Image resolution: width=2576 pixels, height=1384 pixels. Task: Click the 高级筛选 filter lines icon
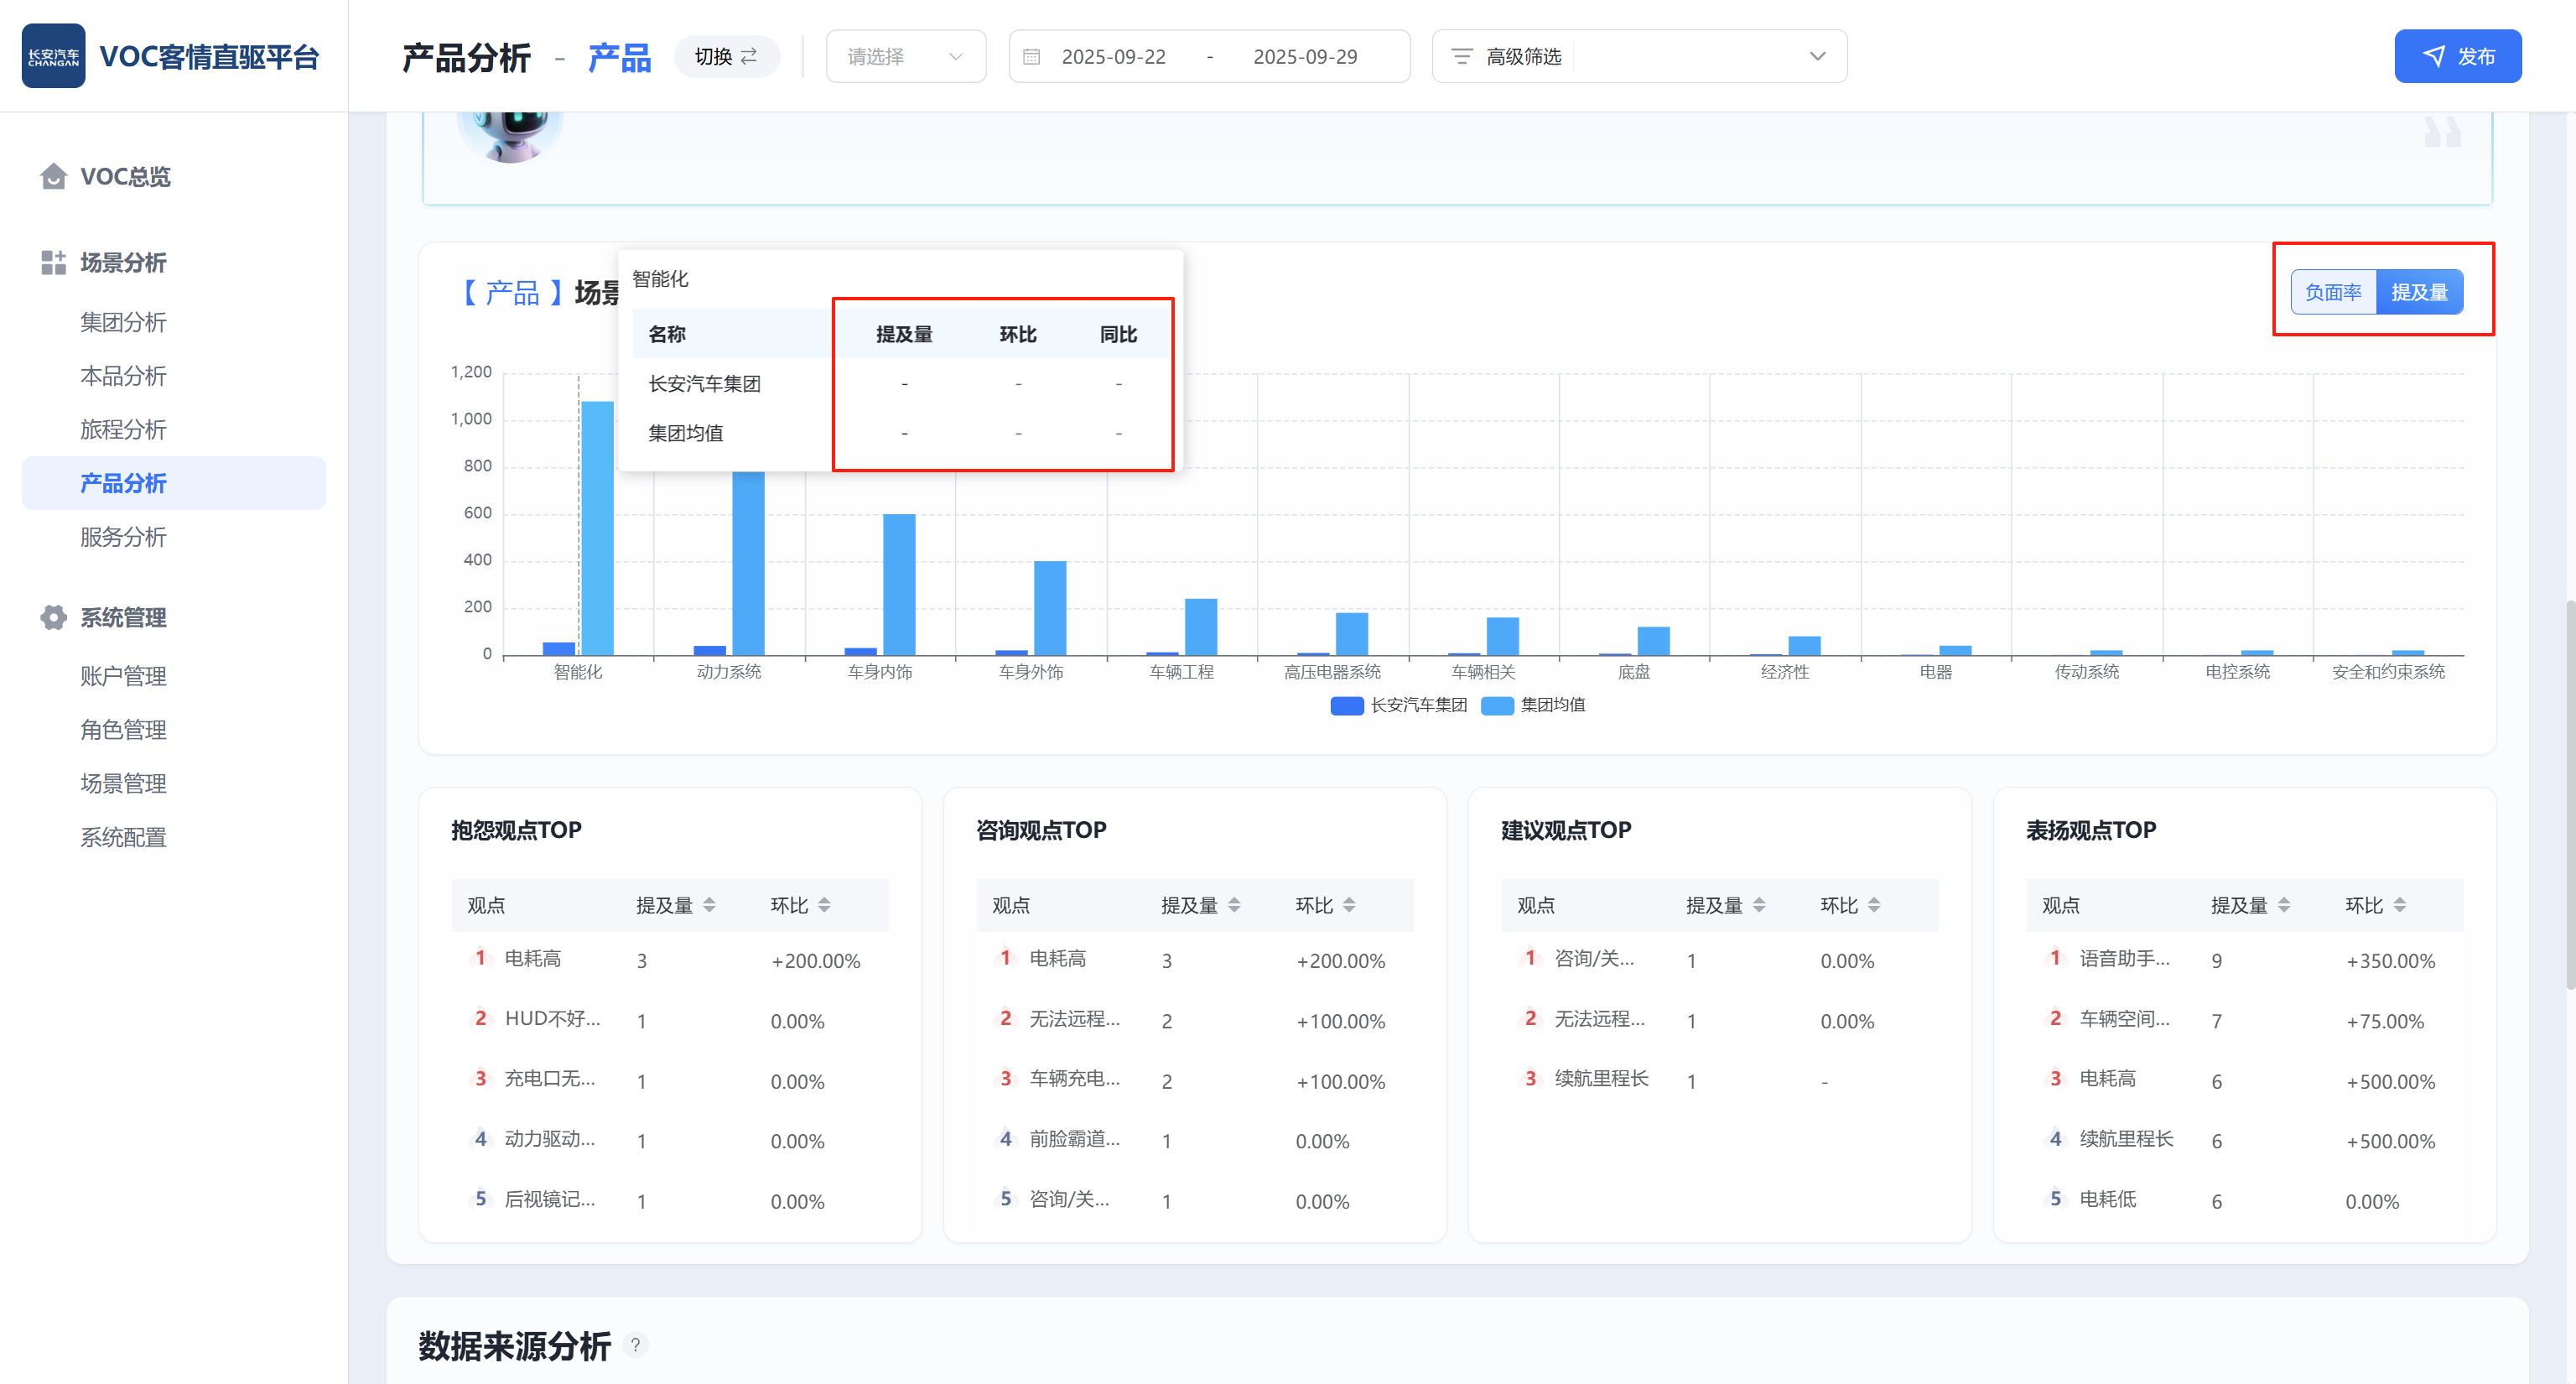[1462, 57]
